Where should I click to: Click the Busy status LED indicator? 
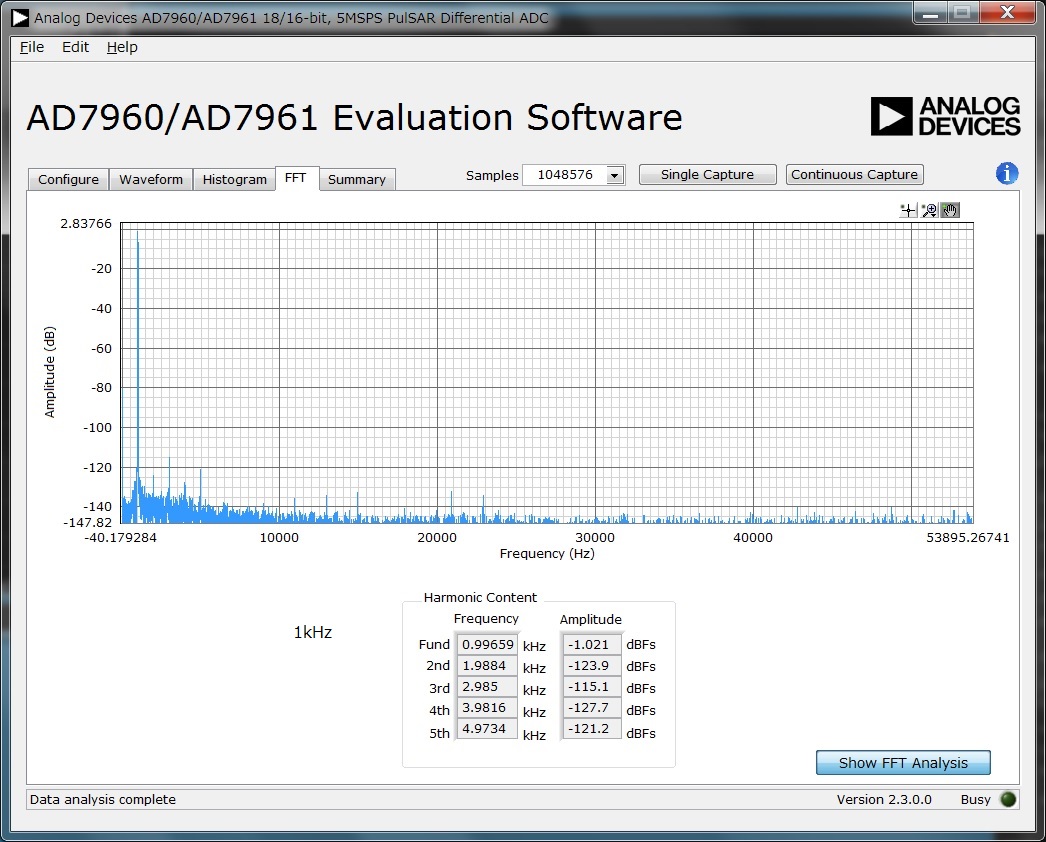1008,799
